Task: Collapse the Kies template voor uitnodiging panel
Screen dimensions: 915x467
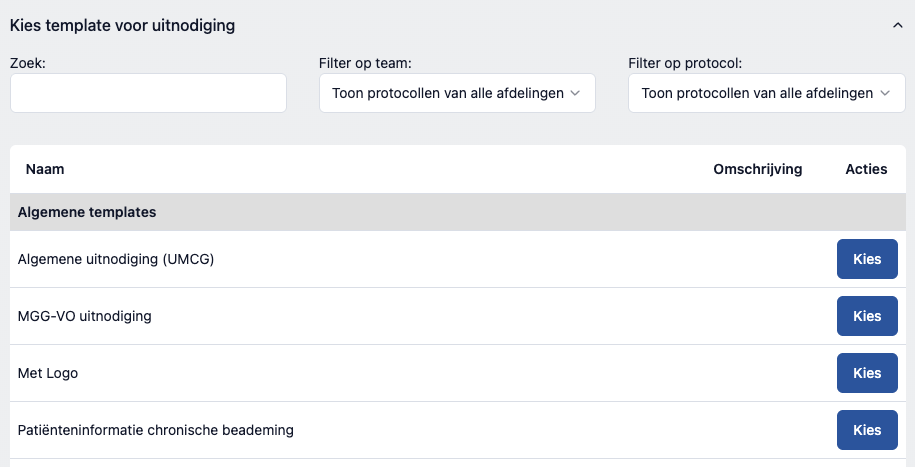Action: tap(897, 26)
